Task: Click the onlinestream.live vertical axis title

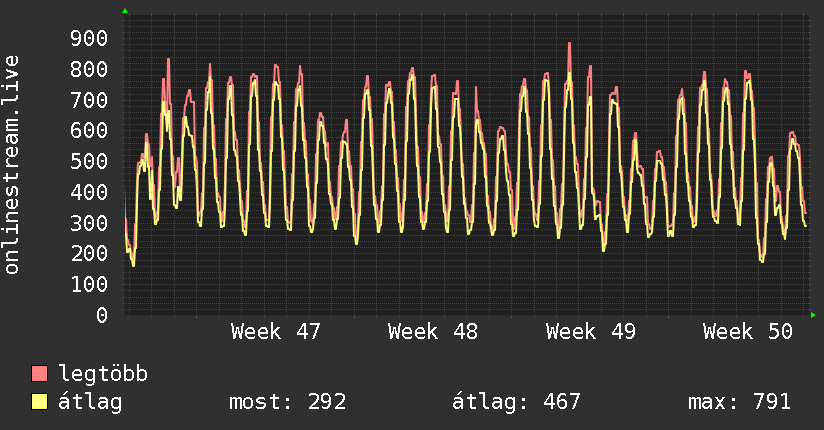Action: tap(12, 165)
